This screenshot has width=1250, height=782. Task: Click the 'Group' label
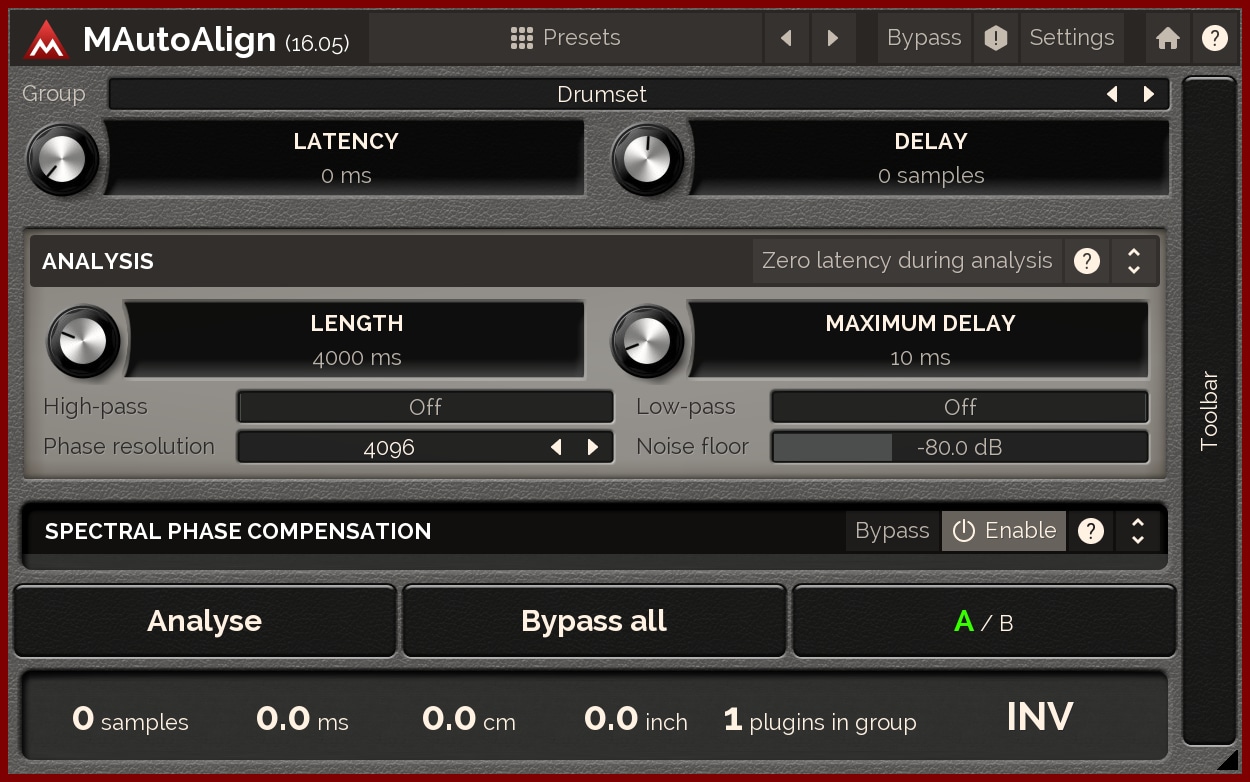click(54, 94)
